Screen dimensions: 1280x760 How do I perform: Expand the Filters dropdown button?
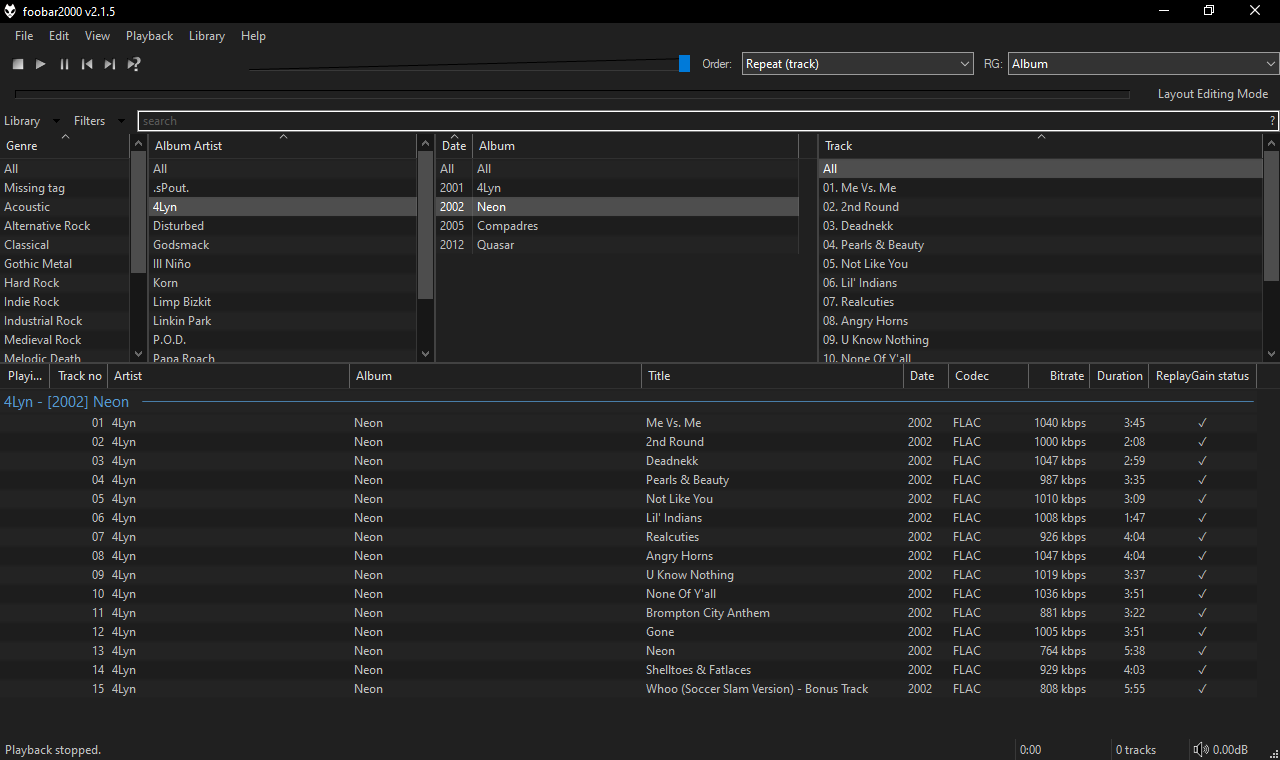99,121
